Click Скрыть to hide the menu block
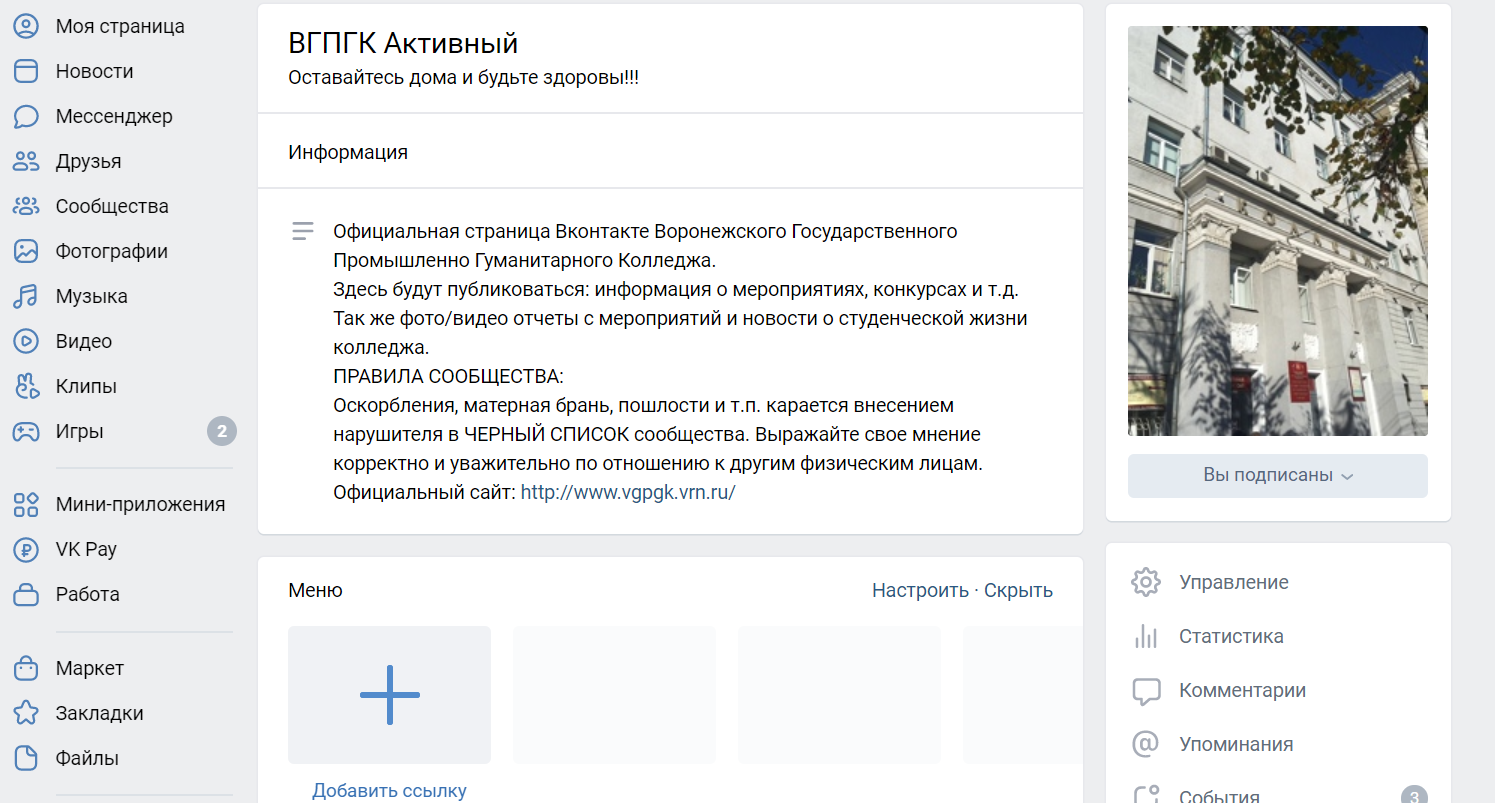This screenshot has height=803, width=1495. coord(1018,590)
